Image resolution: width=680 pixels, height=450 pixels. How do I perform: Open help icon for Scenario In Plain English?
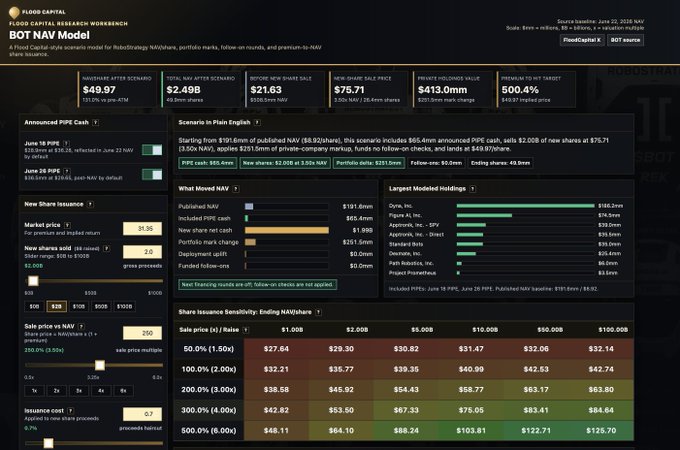coord(257,123)
